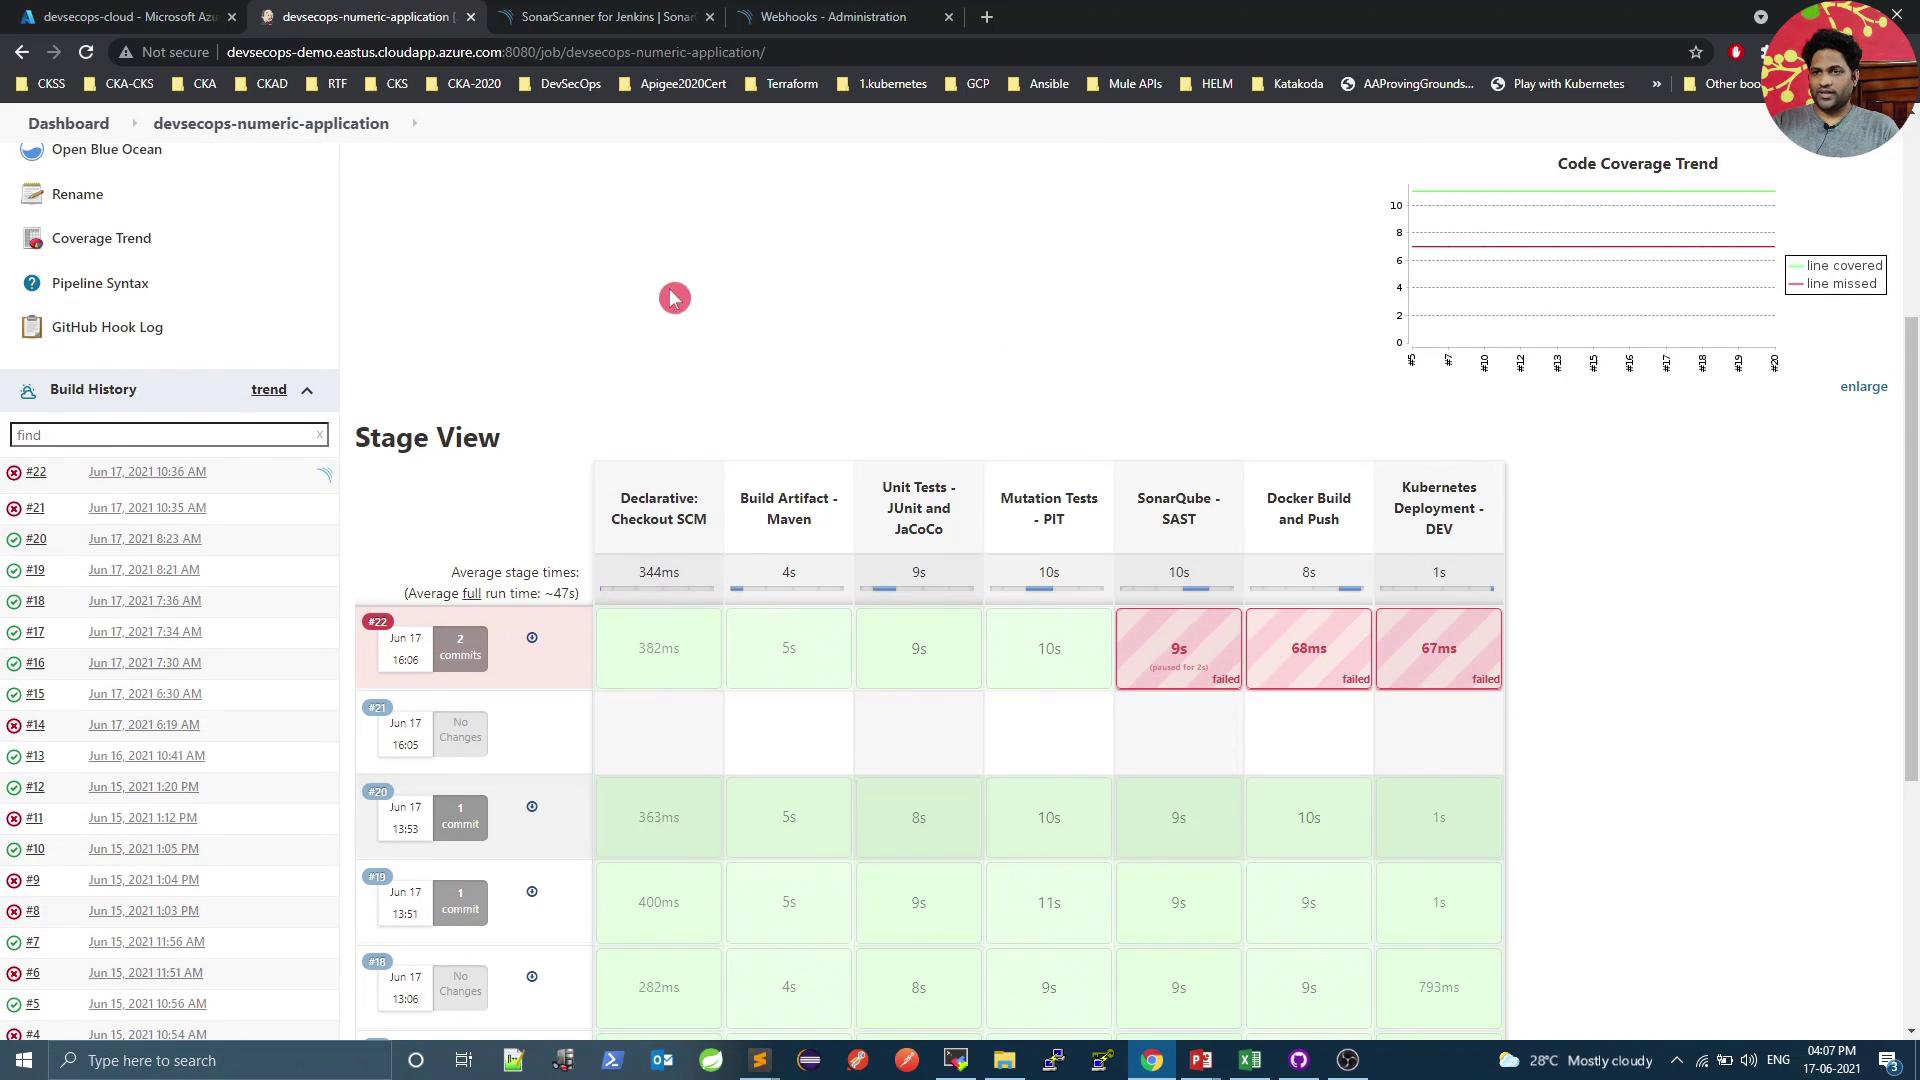This screenshot has height=1080, width=1920.
Task: Bookmark page with star icon
Action: (x=1695, y=52)
